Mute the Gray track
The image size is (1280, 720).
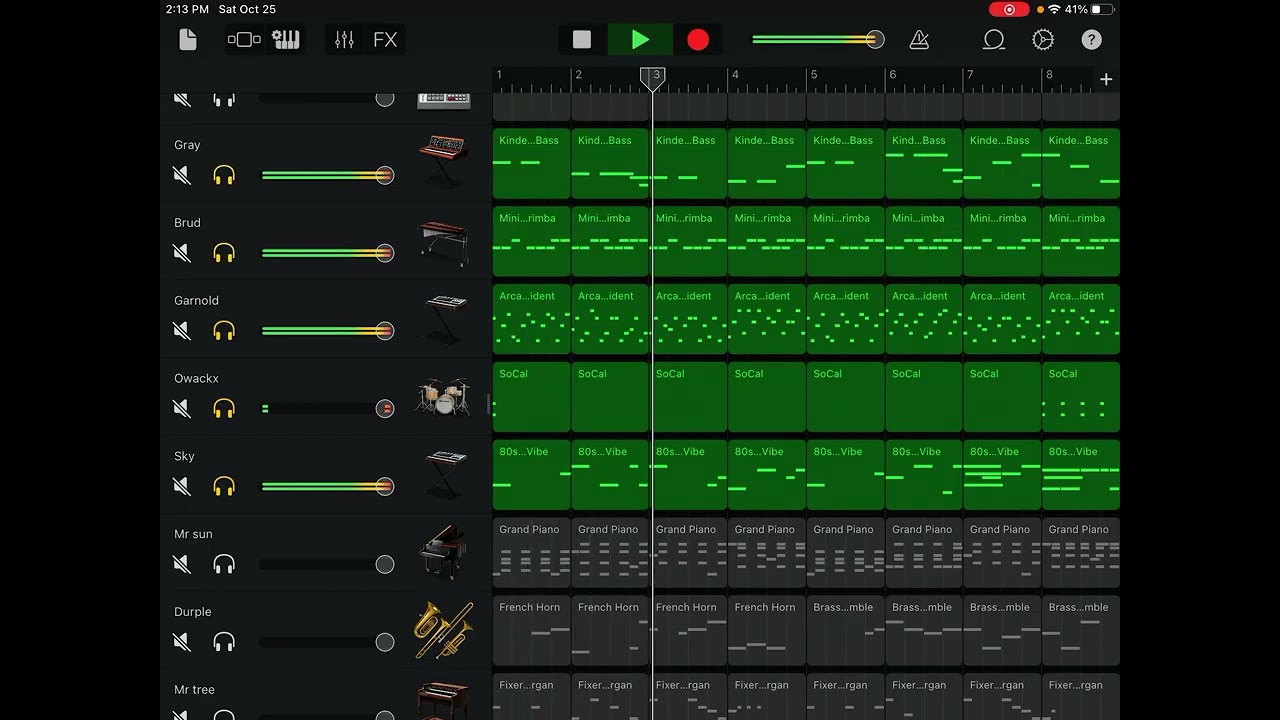pos(182,176)
